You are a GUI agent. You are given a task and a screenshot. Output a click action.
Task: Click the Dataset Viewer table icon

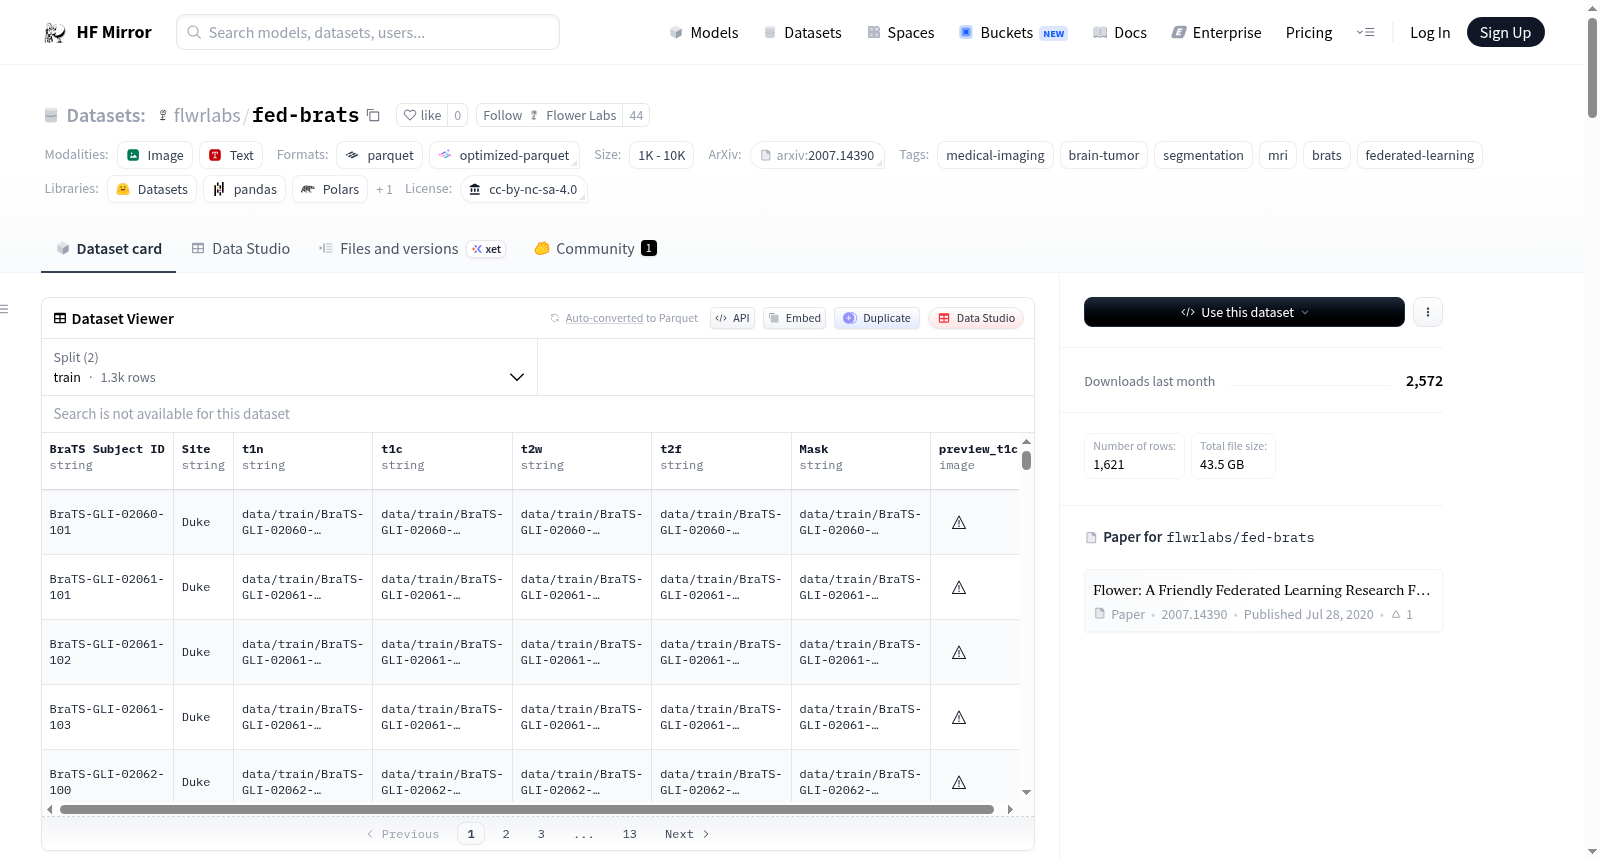(60, 318)
